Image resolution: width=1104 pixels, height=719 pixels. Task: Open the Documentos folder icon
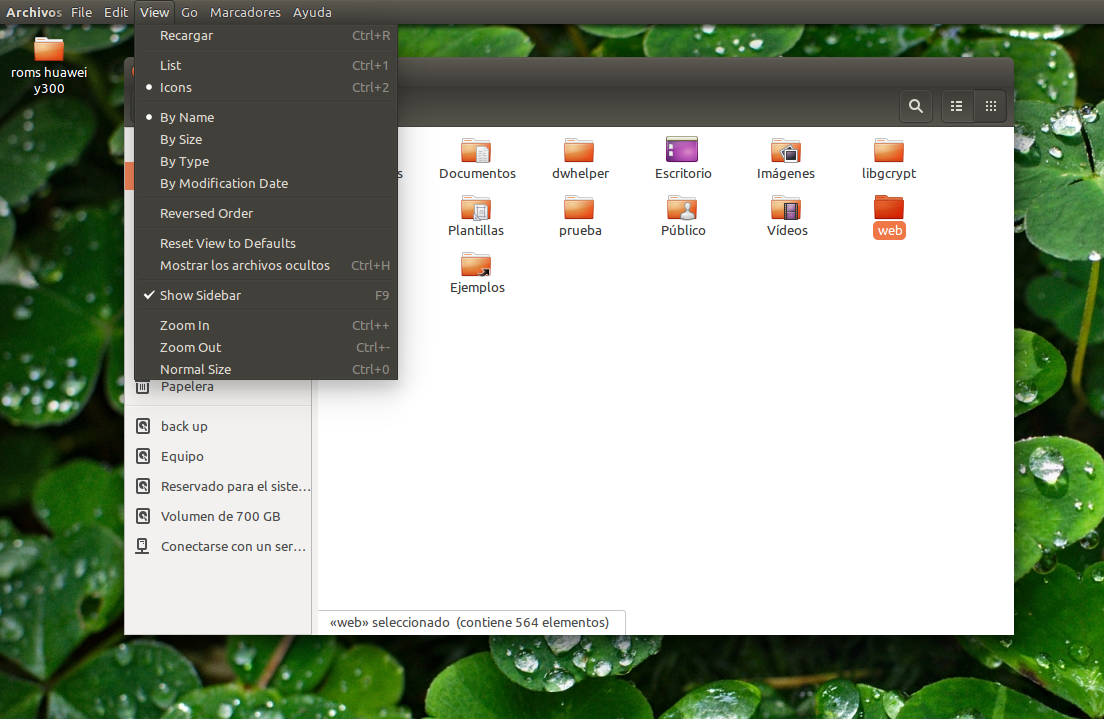pyautogui.click(x=477, y=152)
